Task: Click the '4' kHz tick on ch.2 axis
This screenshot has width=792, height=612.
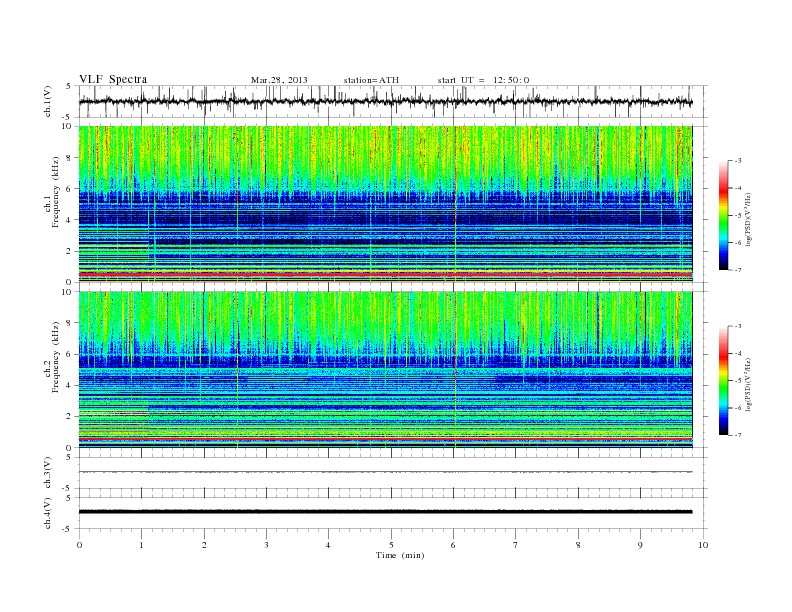Action: click(69, 385)
